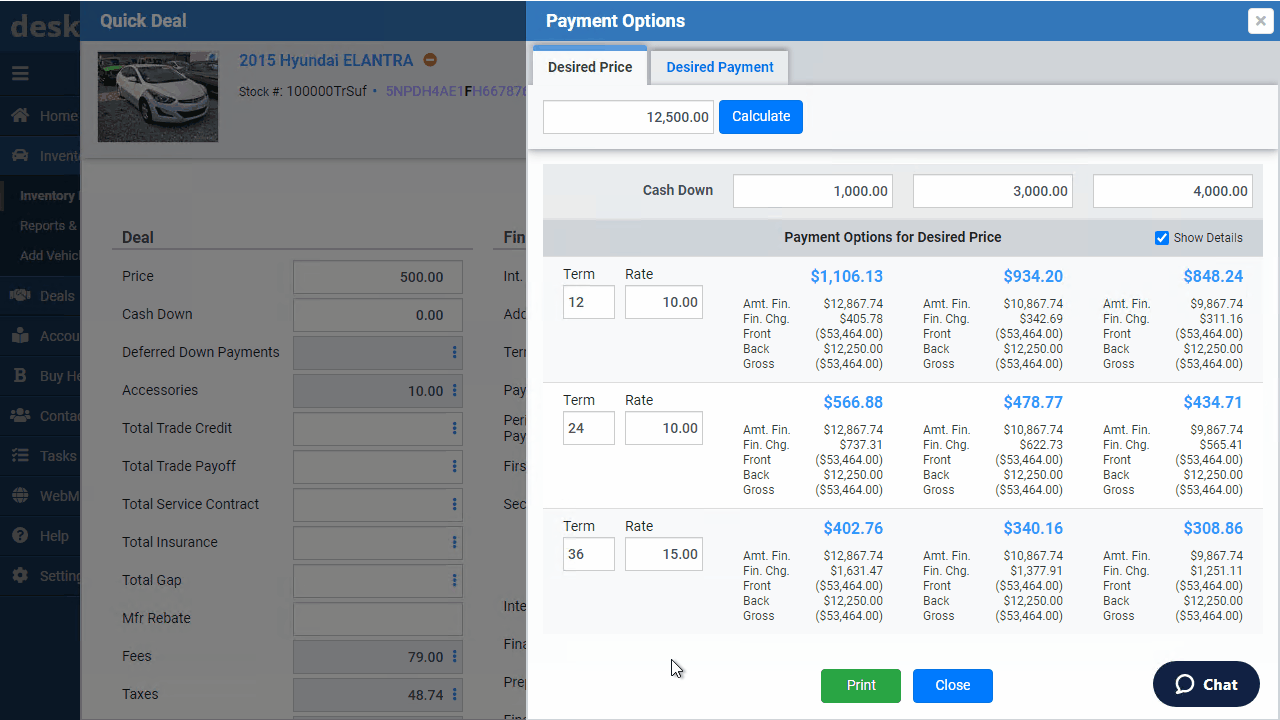The image size is (1280, 720).
Task: Open the Help question mark icon
Action: tap(20, 536)
